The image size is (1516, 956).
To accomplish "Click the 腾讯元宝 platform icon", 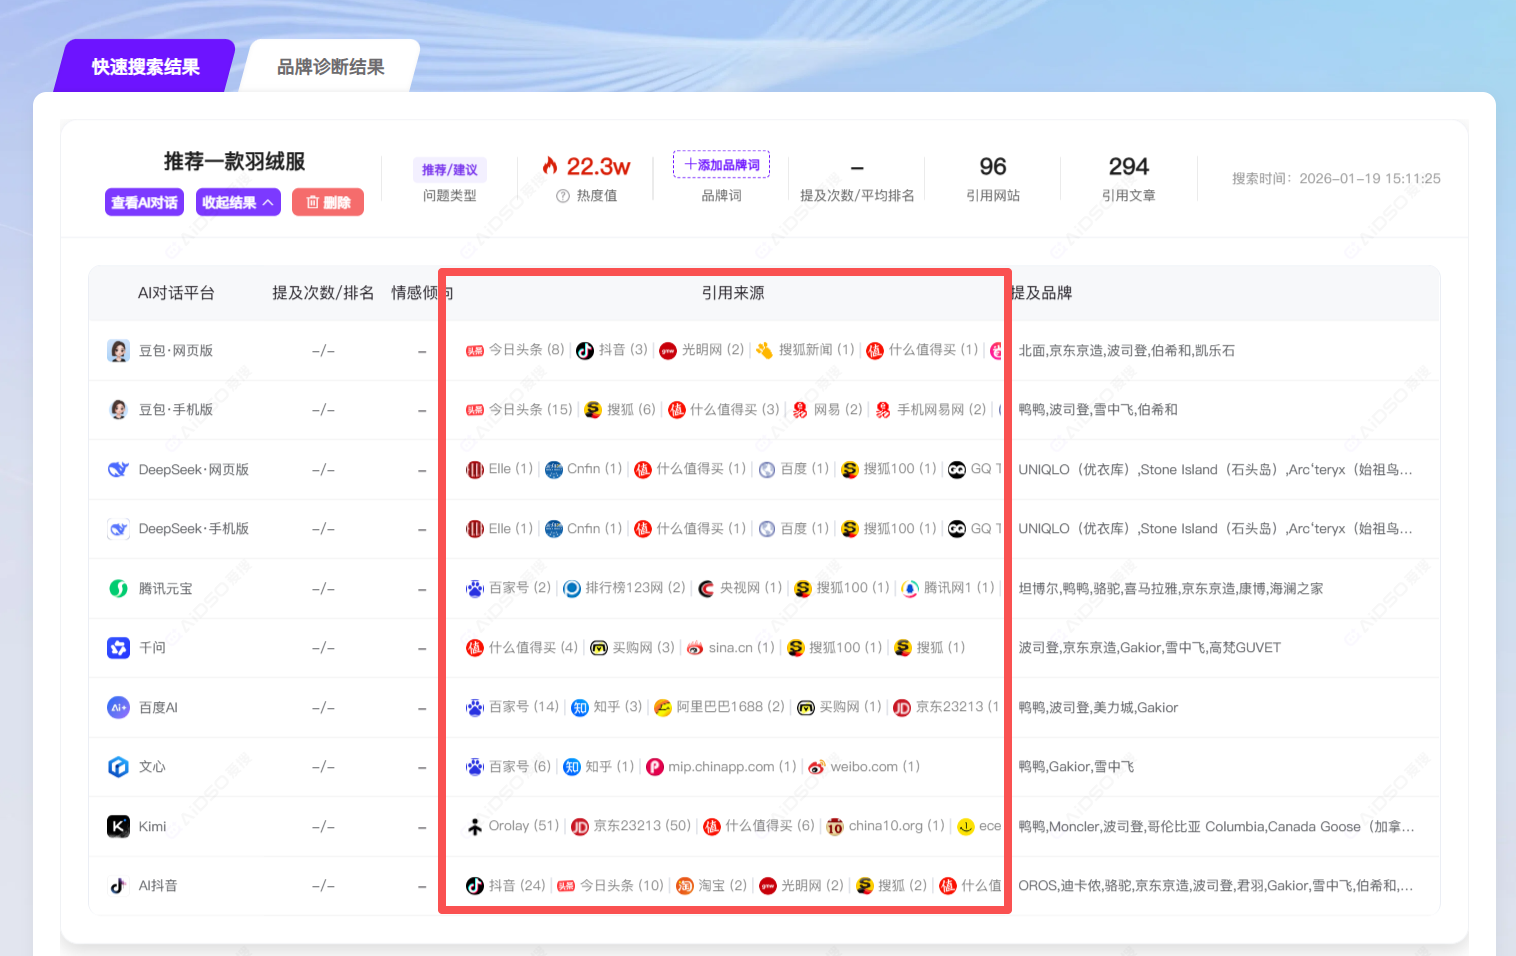I will pos(118,589).
